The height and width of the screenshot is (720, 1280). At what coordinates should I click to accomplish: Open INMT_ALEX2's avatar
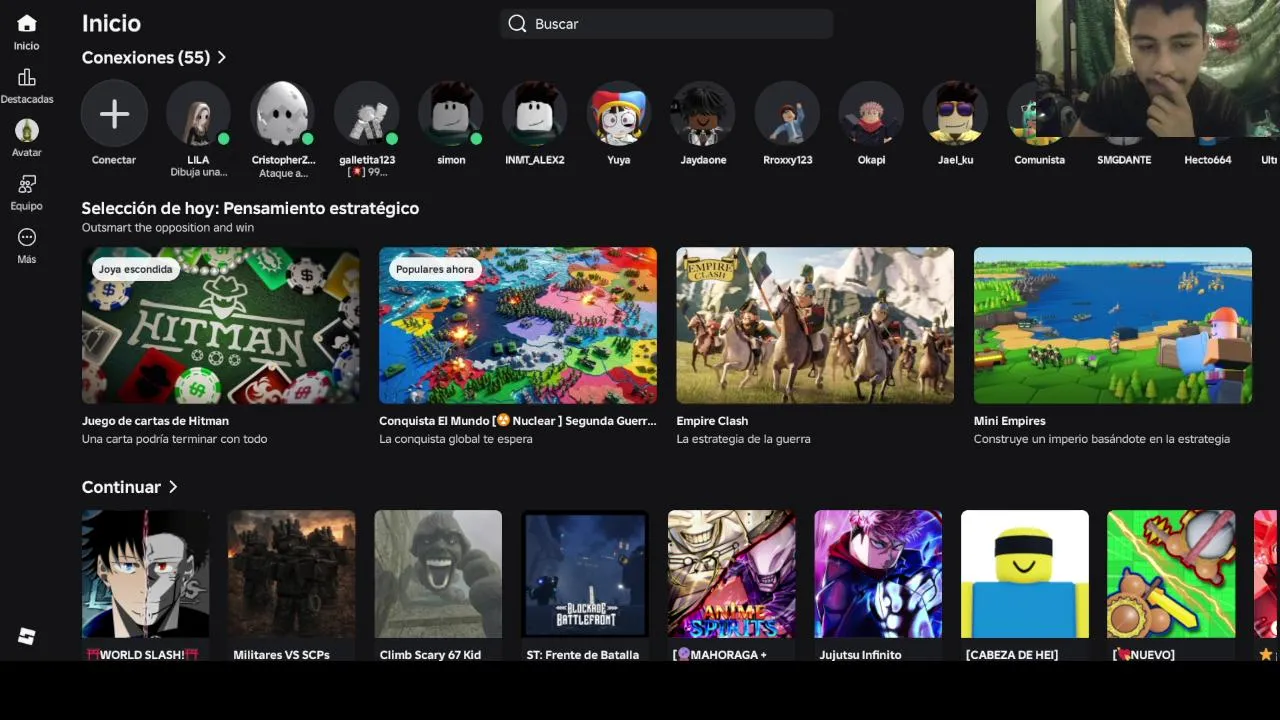click(x=535, y=114)
